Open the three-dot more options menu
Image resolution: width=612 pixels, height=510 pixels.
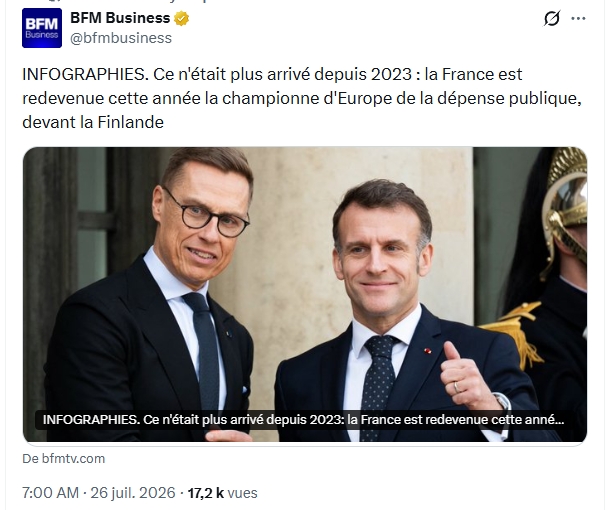(578, 18)
